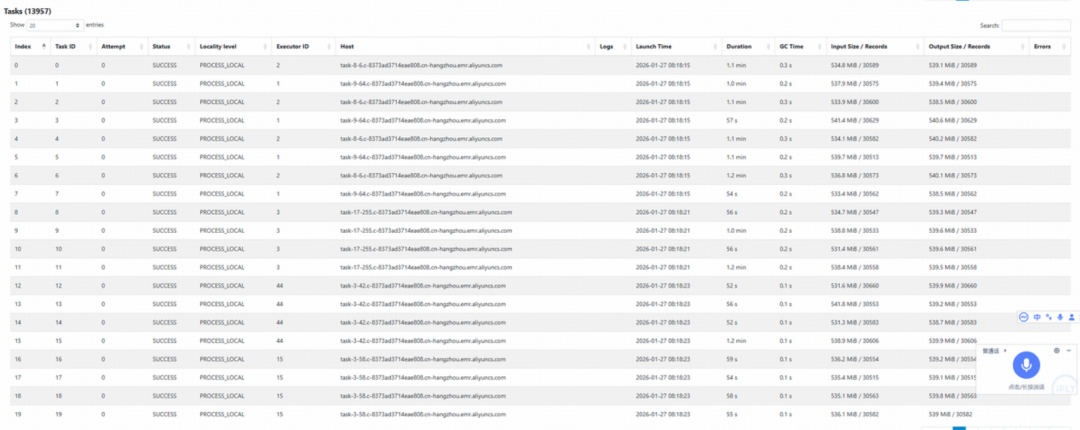
Task: Click output size 540.2 MiB / 30582
Action: pyautogui.click(x=952, y=139)
